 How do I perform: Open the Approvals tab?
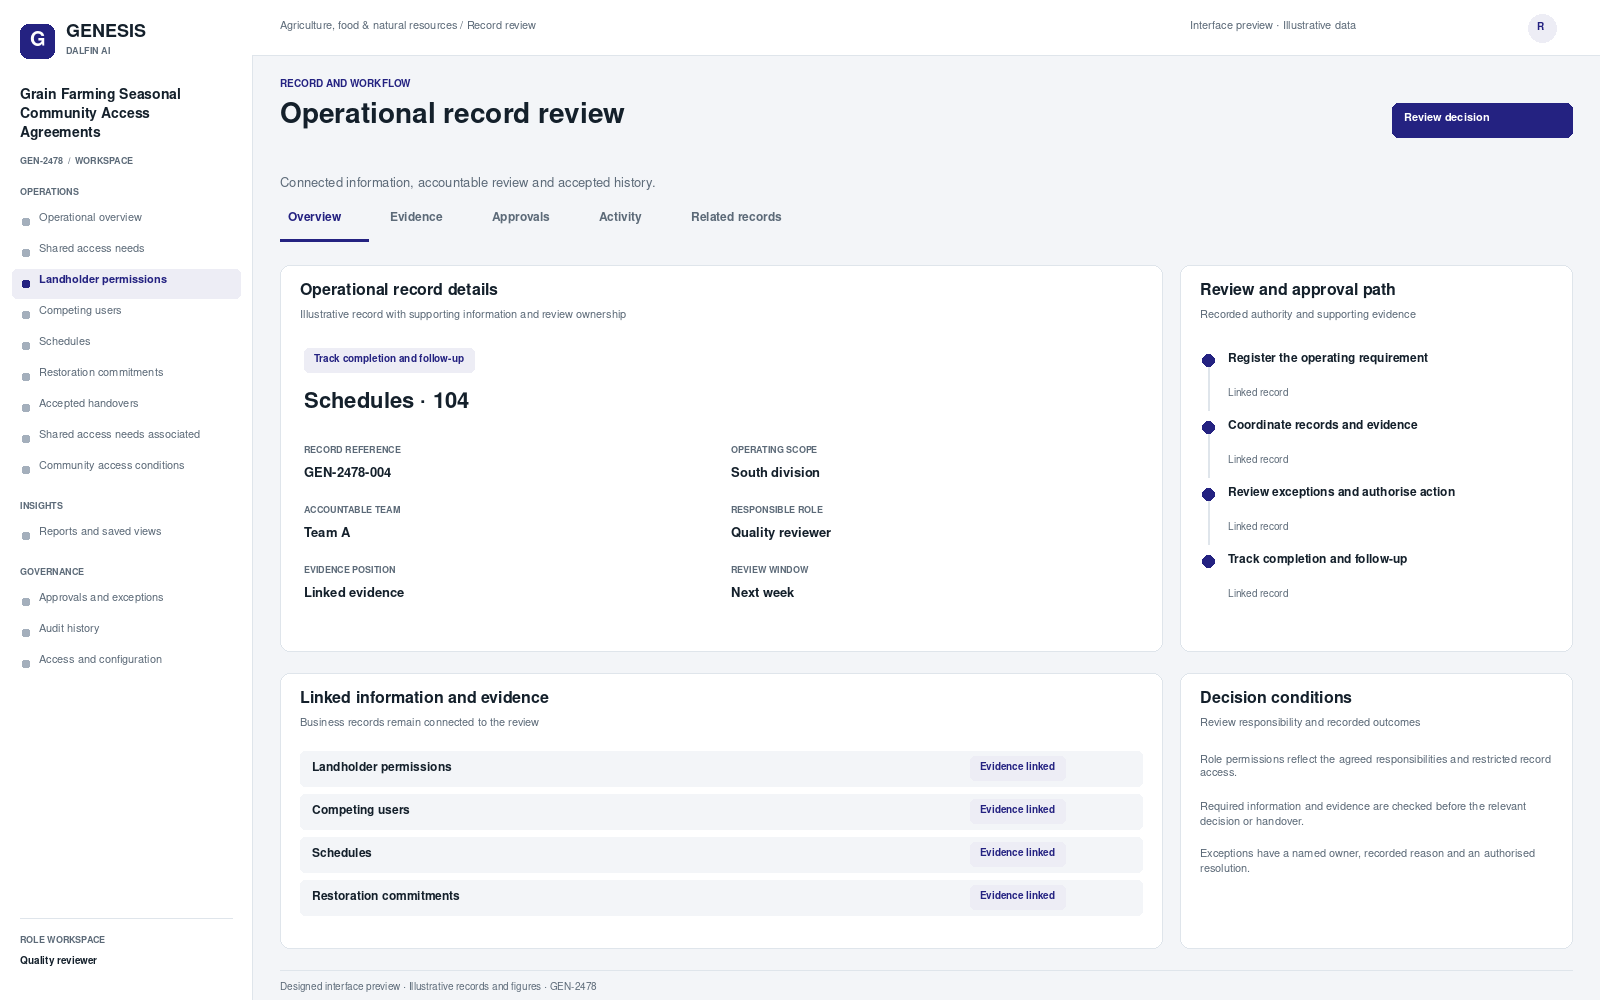[521, 217]
